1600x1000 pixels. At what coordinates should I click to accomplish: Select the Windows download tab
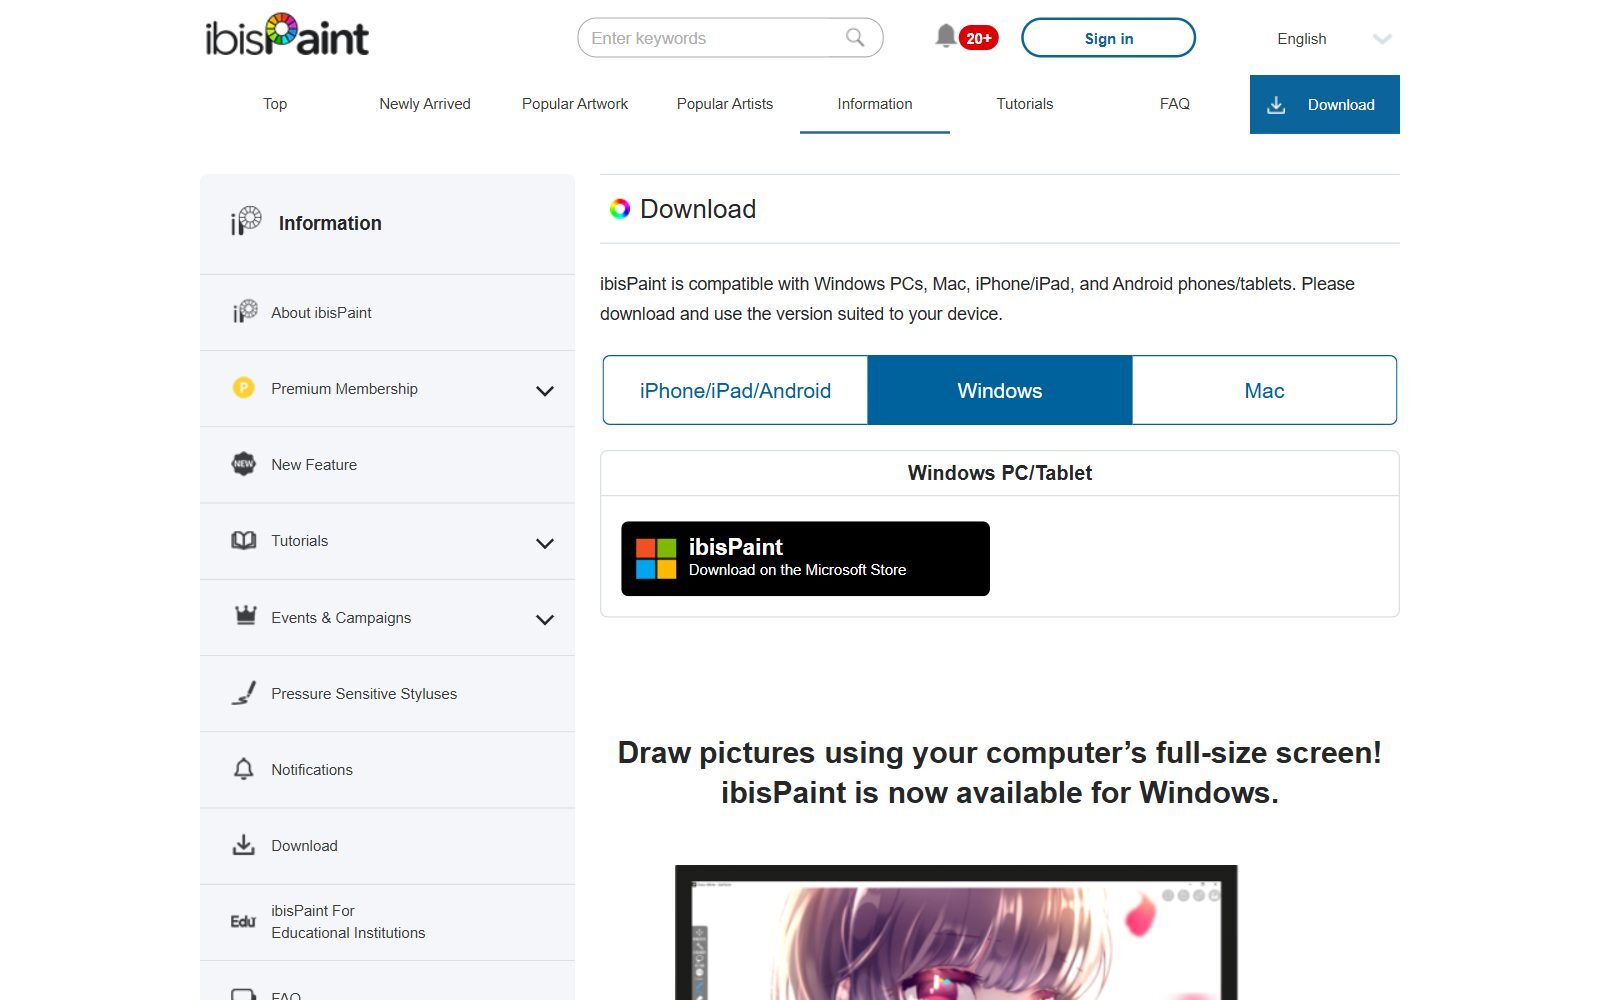(x=1000, y=390)
